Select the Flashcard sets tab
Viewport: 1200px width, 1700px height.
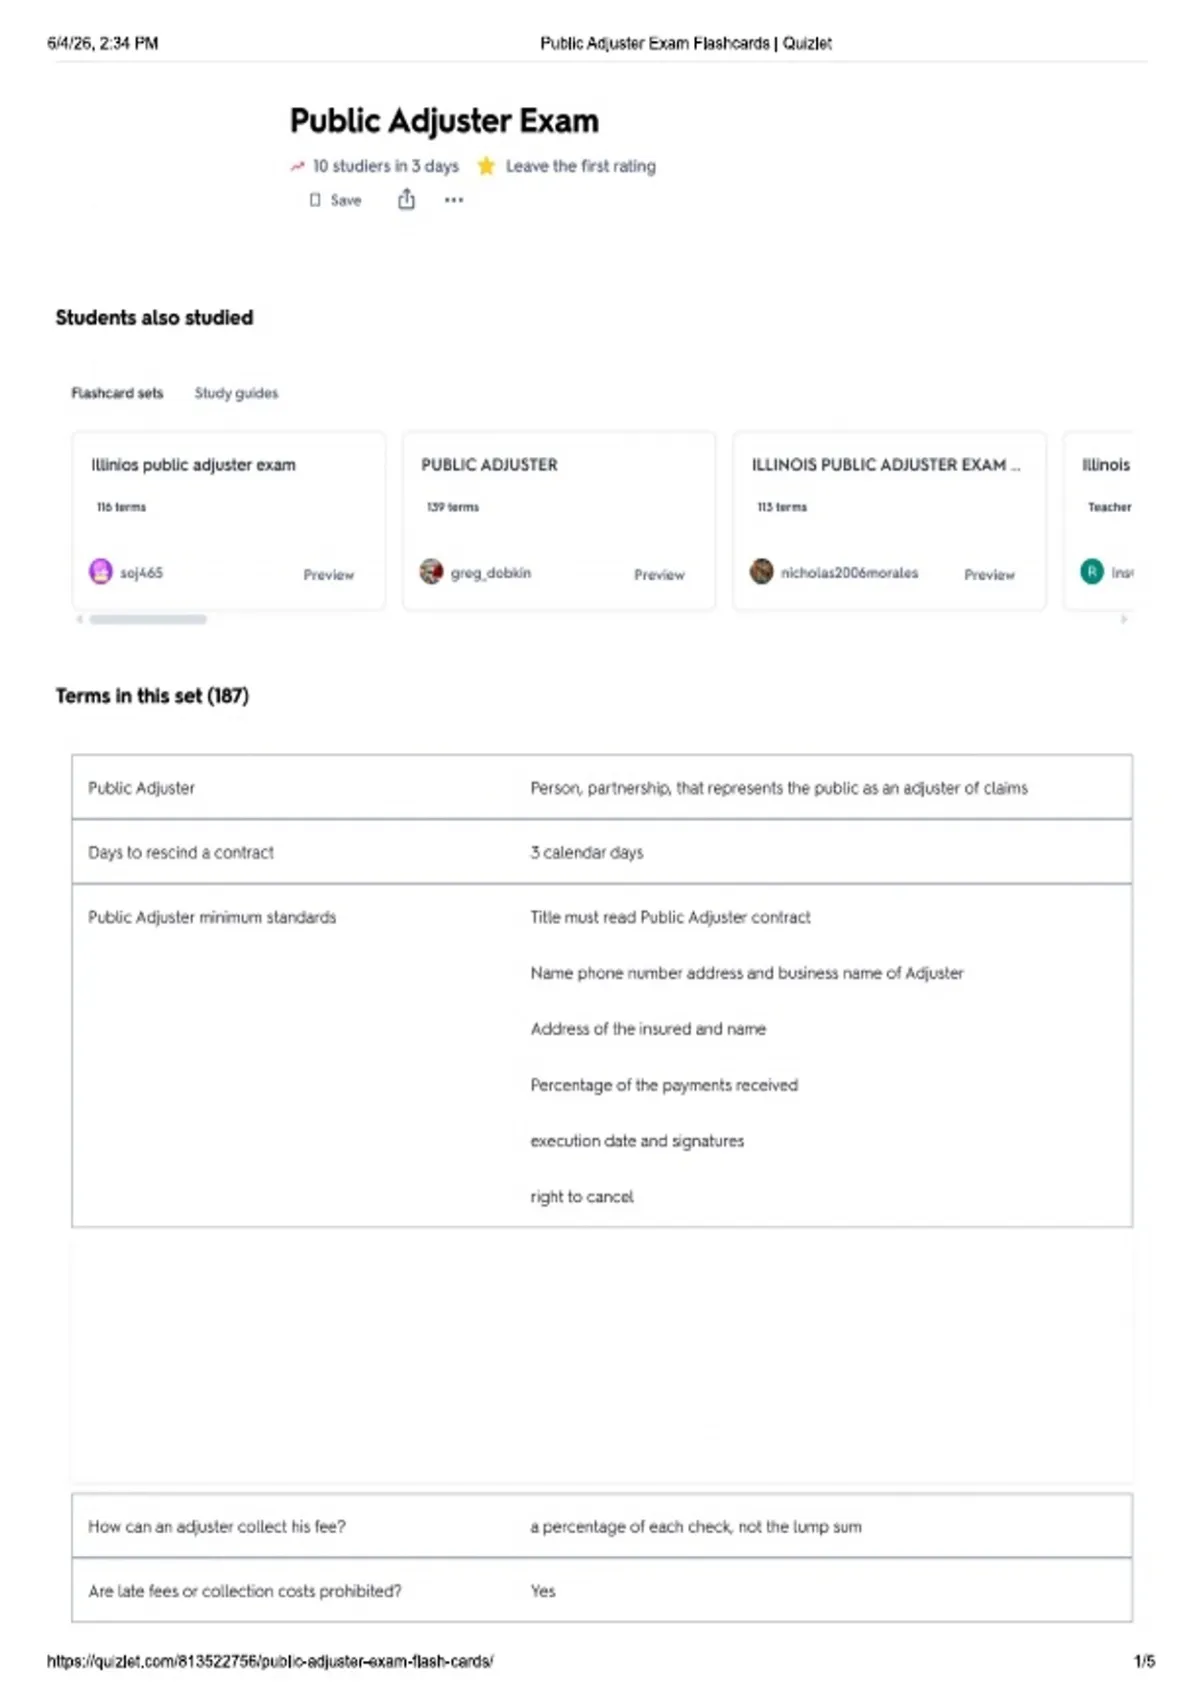[x=117, y=393]
